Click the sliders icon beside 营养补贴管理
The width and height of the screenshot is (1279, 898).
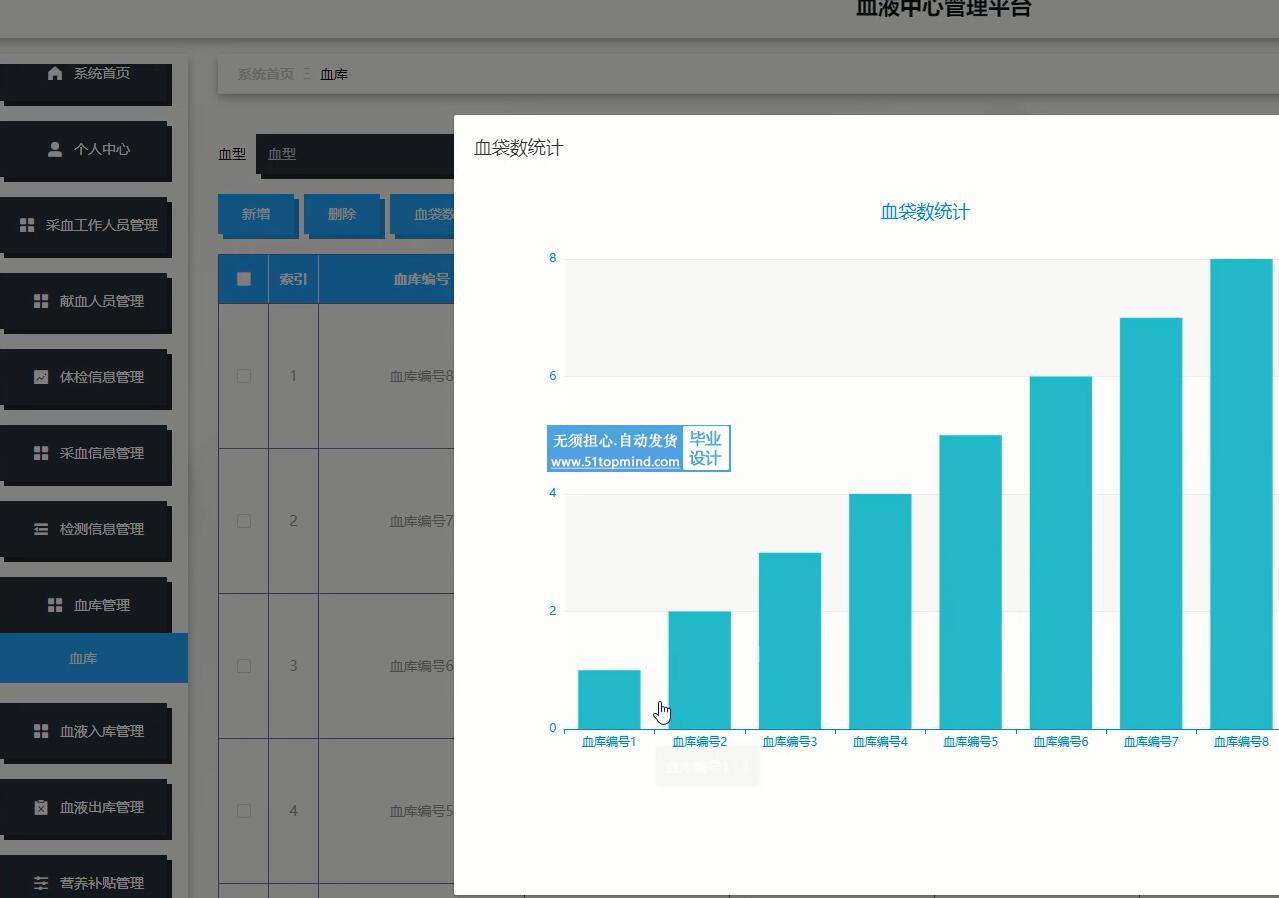[41, 883]
